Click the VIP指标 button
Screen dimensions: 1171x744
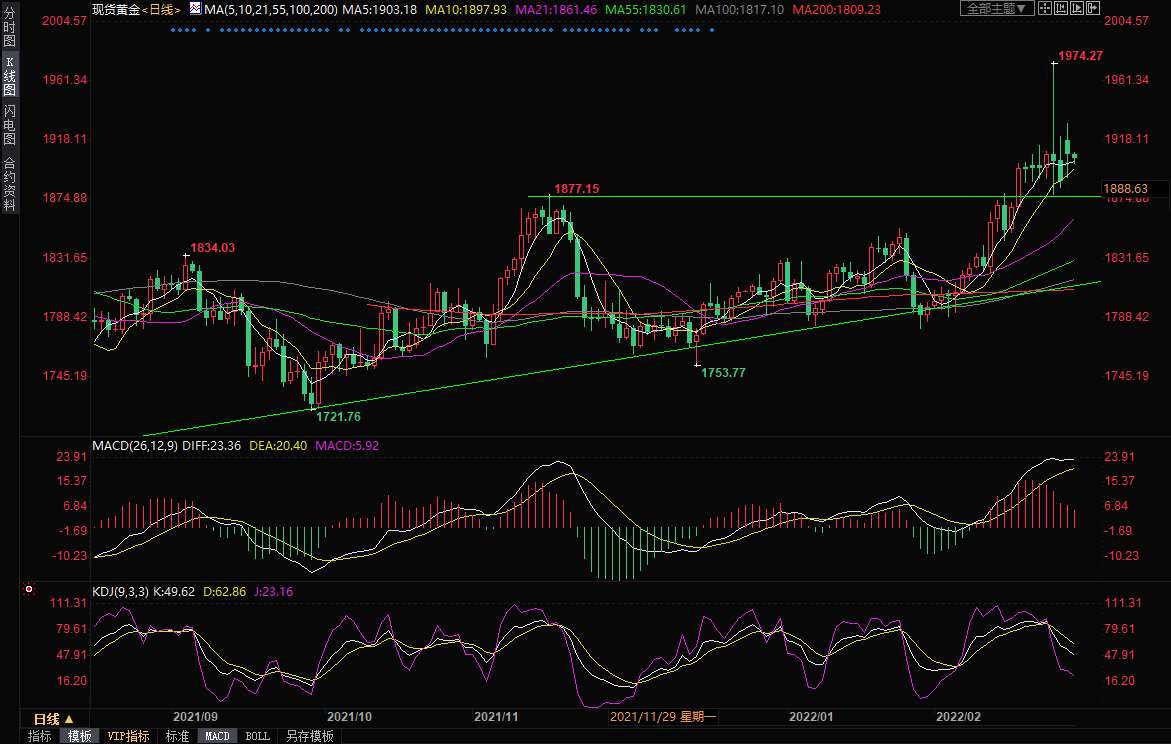pos(129,736)
